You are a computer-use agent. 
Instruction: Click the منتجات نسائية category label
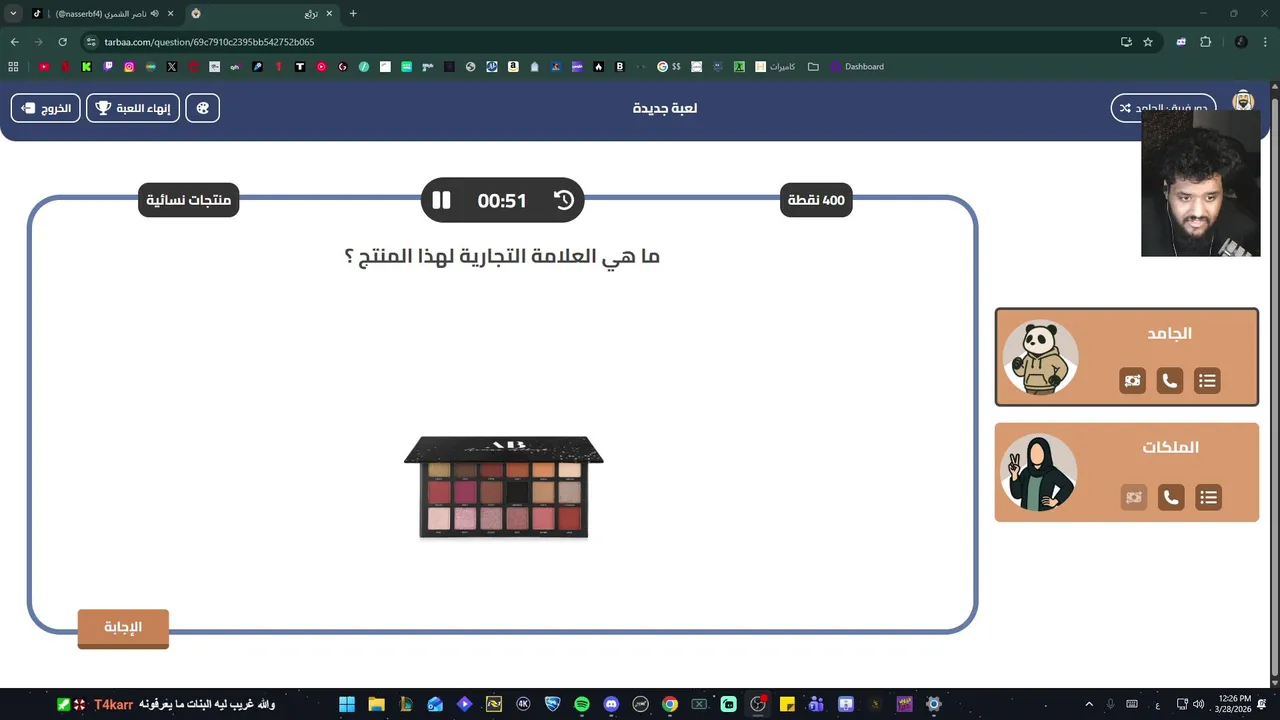tap(188, 200)
